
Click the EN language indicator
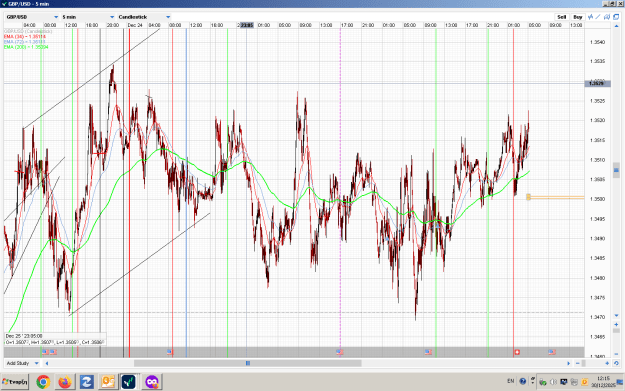511,381
